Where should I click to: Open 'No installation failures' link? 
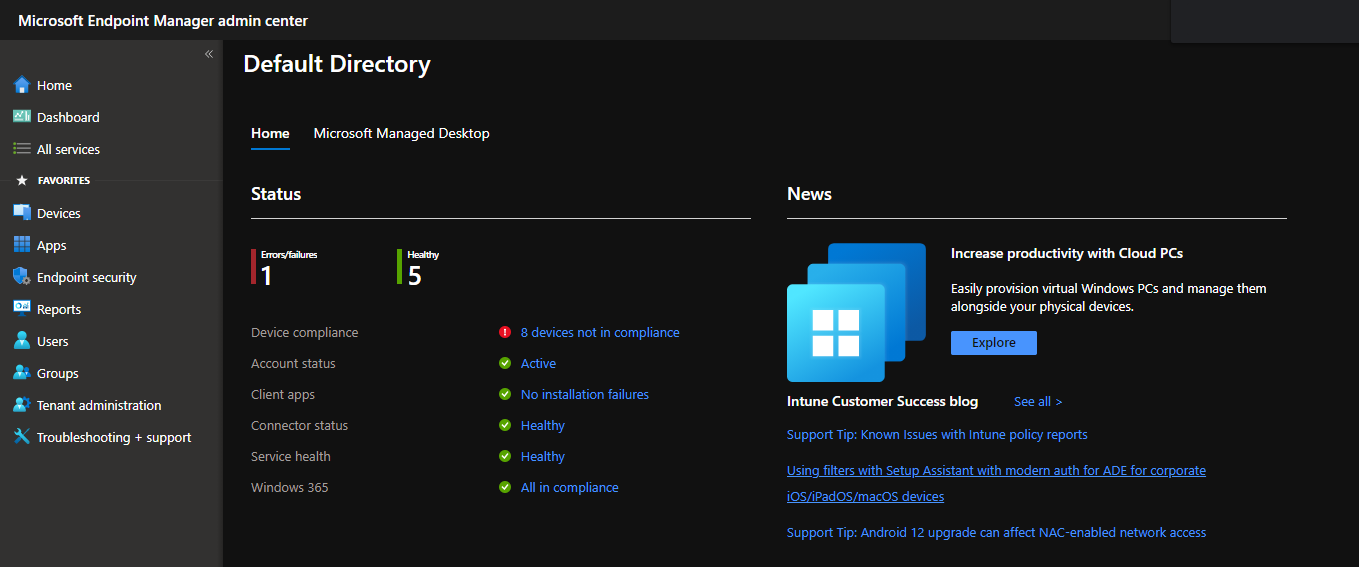585,394
